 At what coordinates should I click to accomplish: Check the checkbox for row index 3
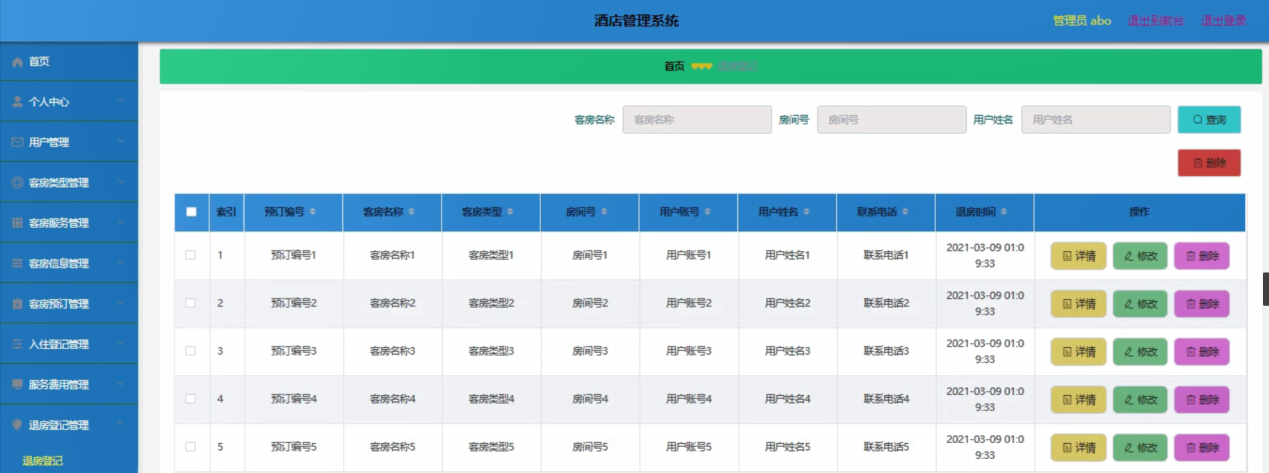(191, 351)
